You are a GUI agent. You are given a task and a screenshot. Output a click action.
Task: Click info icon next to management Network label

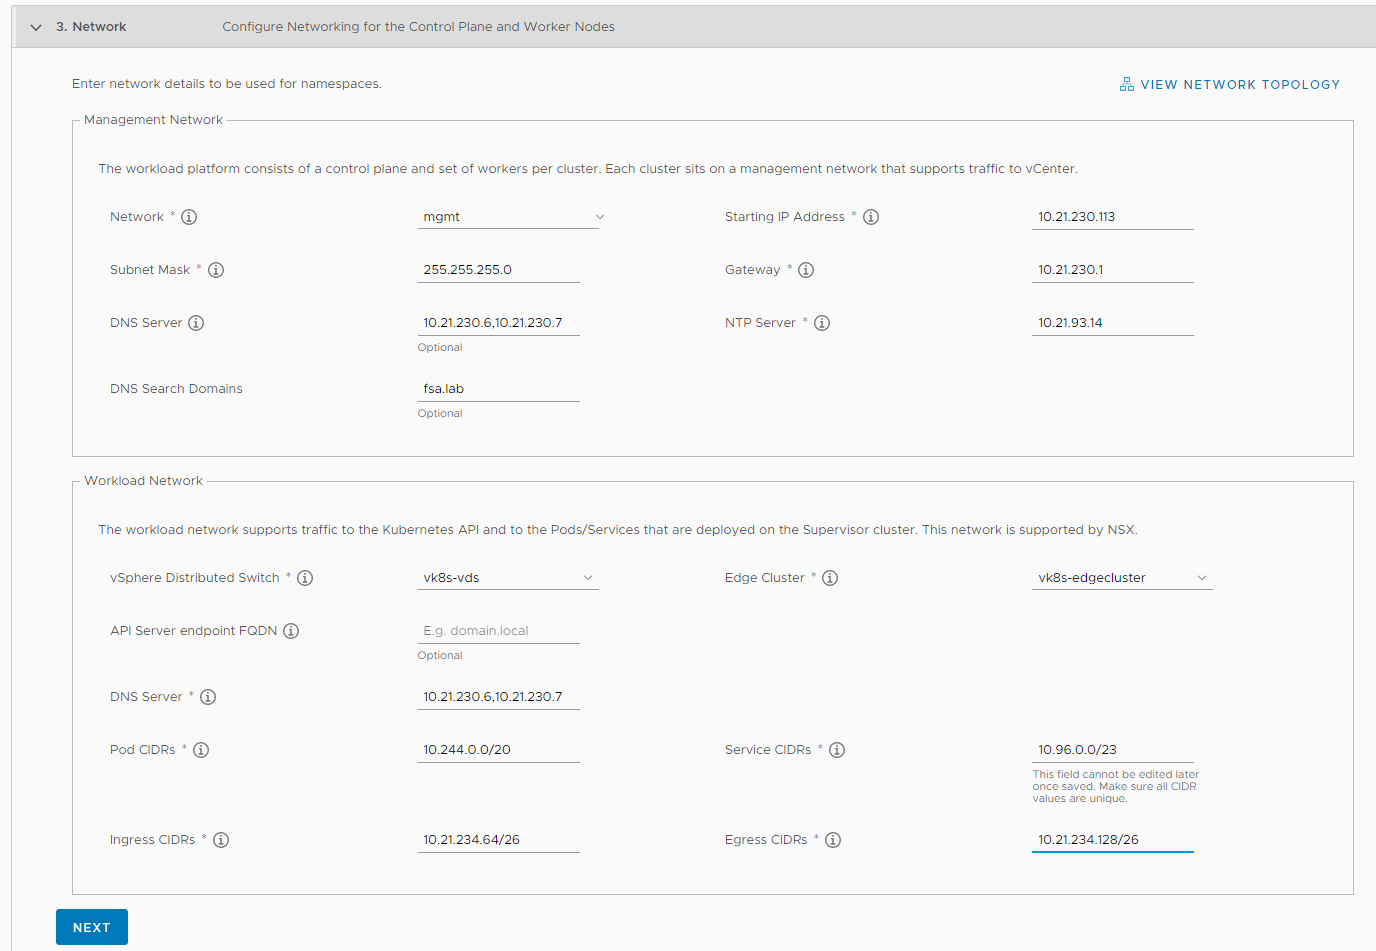coord(189,217)
